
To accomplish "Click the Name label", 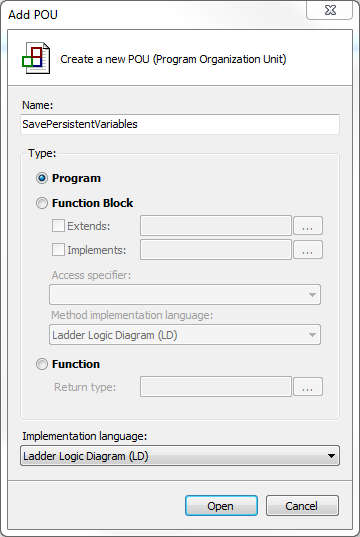I will [x=38, y=105].
